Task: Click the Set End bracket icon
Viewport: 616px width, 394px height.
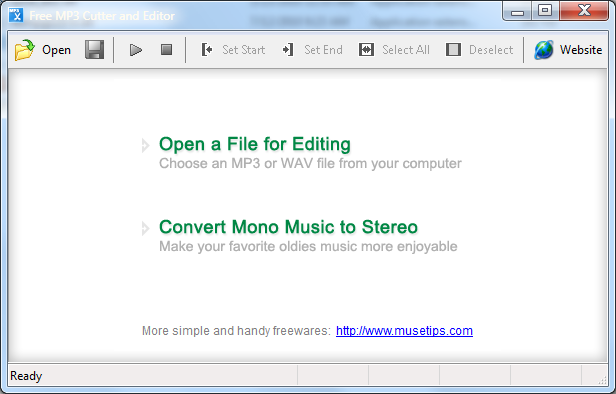Action: pyautogui.click(x=288, y=50)
